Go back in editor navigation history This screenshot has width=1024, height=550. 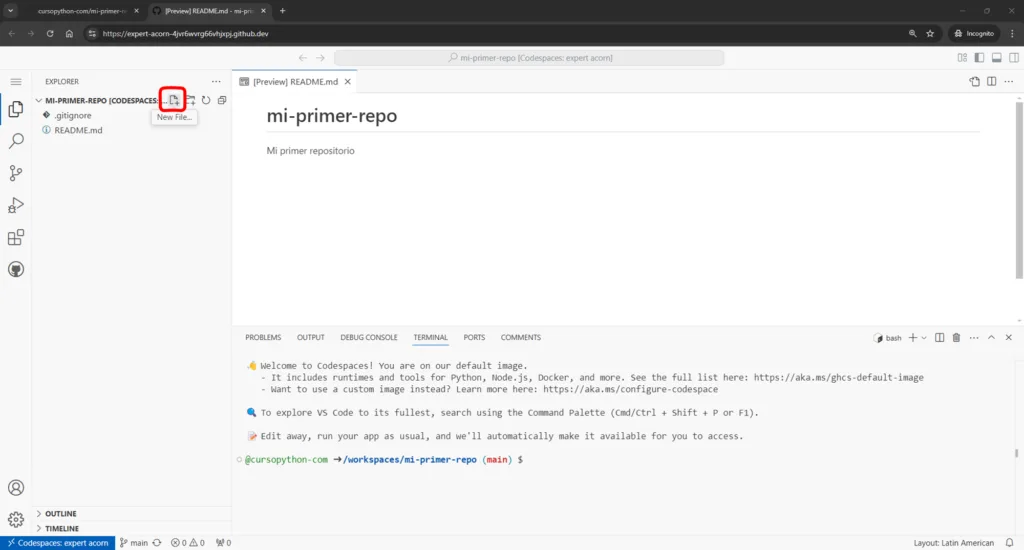point(303,57)
